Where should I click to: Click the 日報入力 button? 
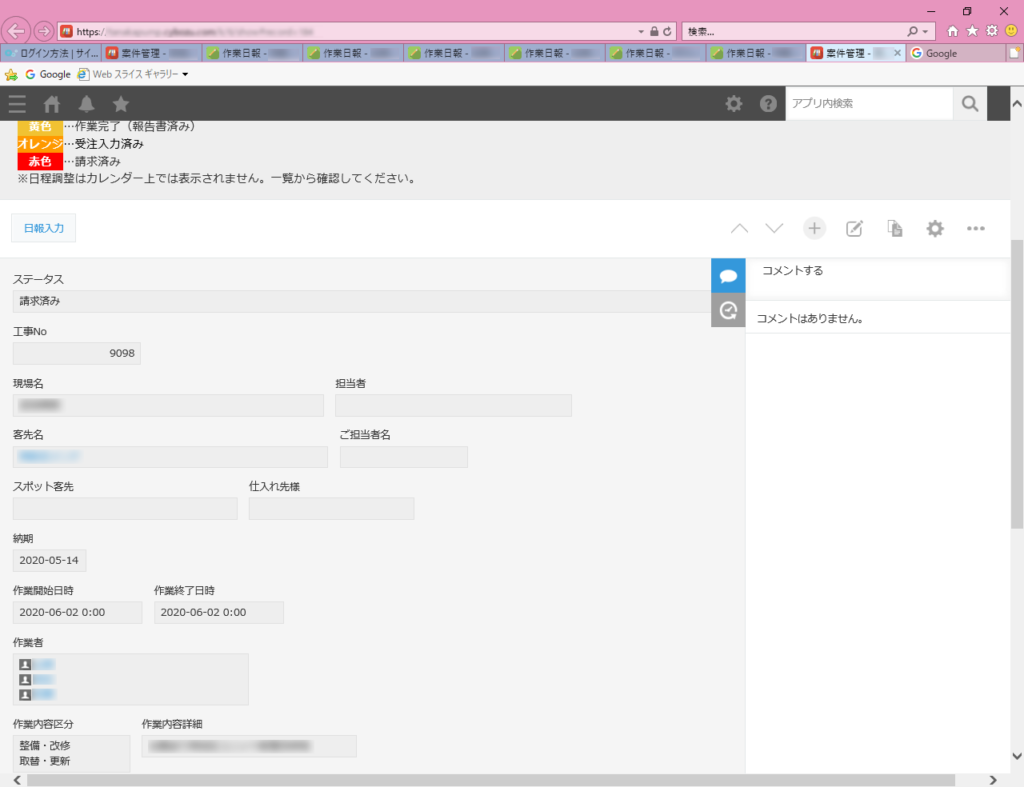coord(43,229)
